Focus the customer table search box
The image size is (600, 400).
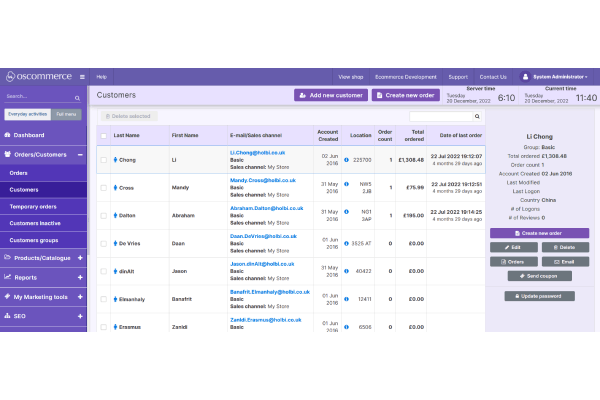click(x=441, y=116)
